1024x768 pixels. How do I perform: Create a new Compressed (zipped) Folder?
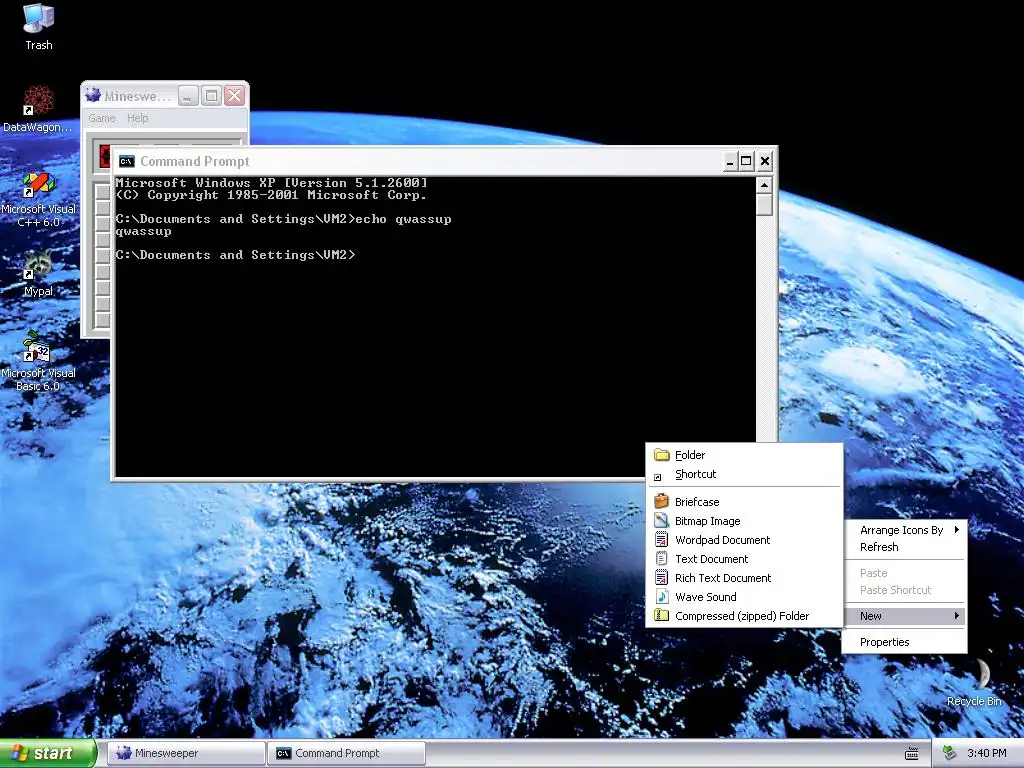coord(744,615)
